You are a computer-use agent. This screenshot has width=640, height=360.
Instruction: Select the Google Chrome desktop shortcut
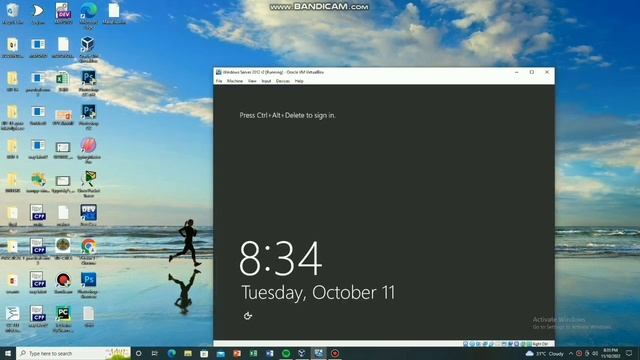tap(88, 251)
